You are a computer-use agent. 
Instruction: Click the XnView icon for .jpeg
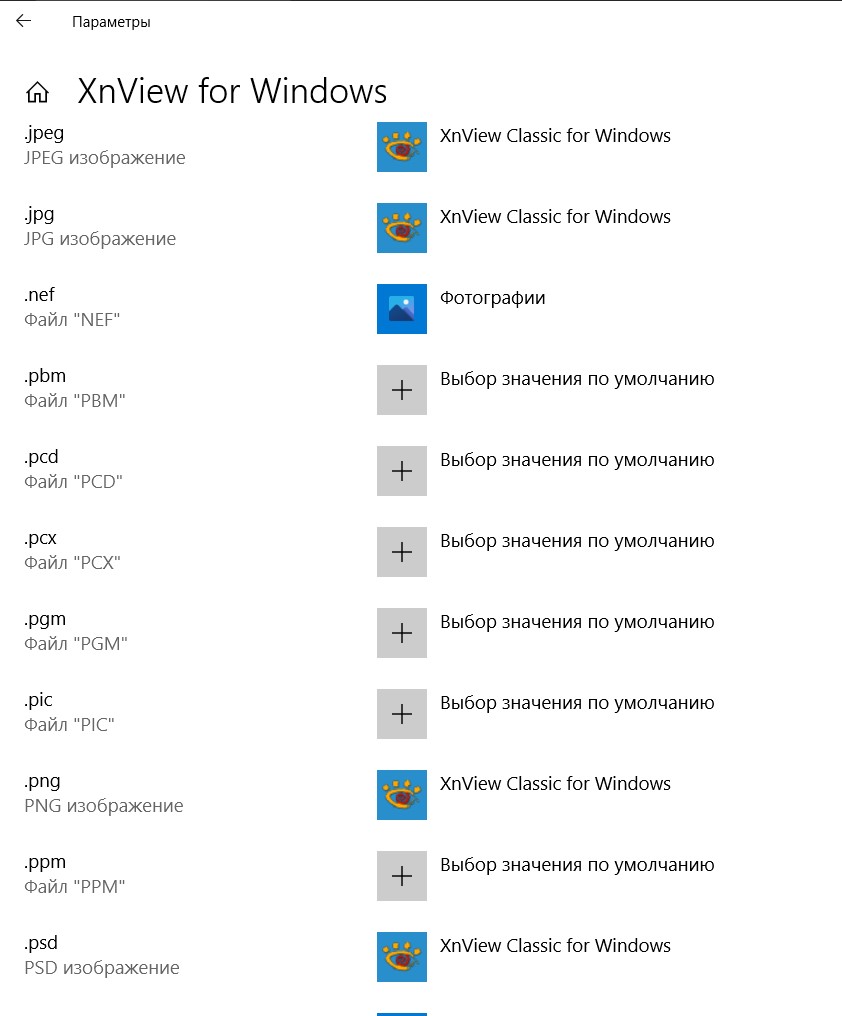402,147
